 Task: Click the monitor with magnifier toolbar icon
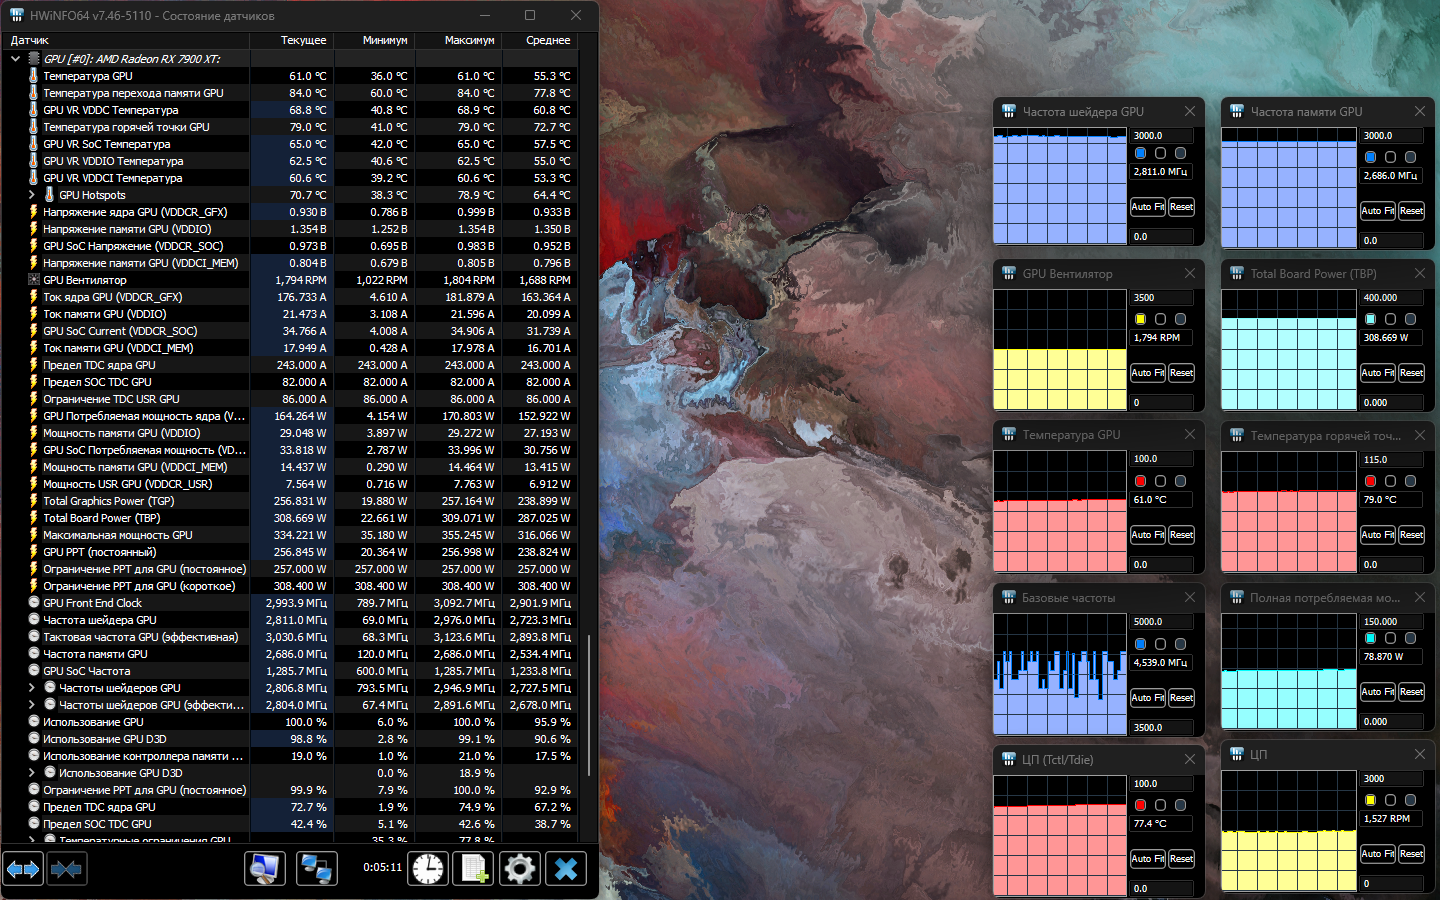pyautogui.click(x=265, y=869)
